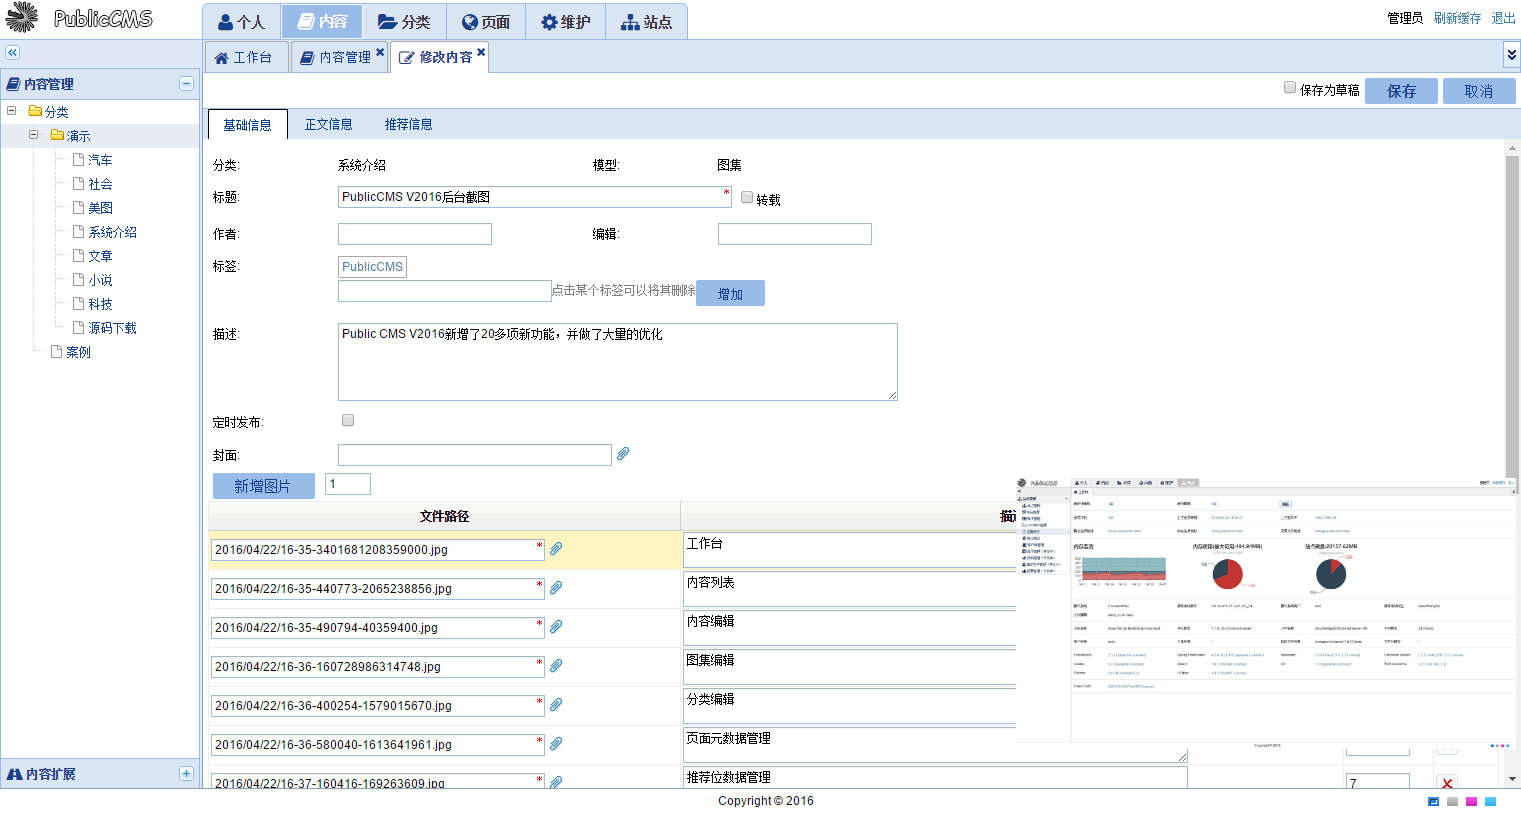Viewport: 1521px width, 814px height.
Task: Open the 维护 menu
Action: coord(566,22)
